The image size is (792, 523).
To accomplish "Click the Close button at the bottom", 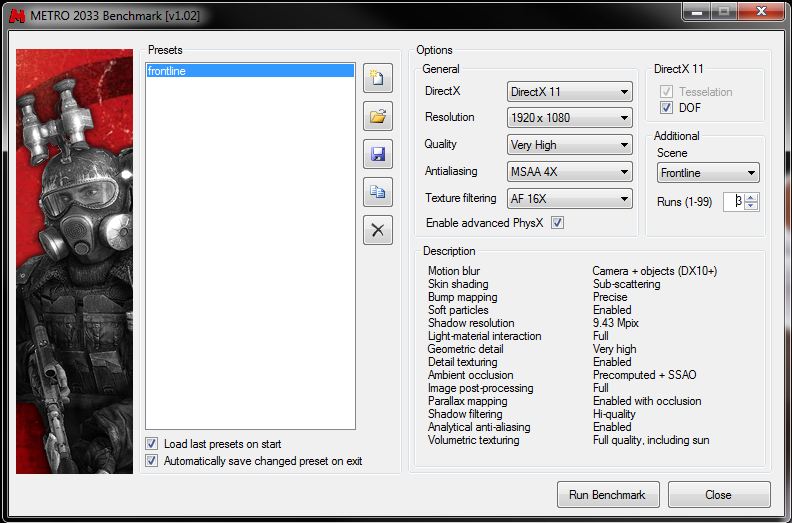I will point(719,495).
